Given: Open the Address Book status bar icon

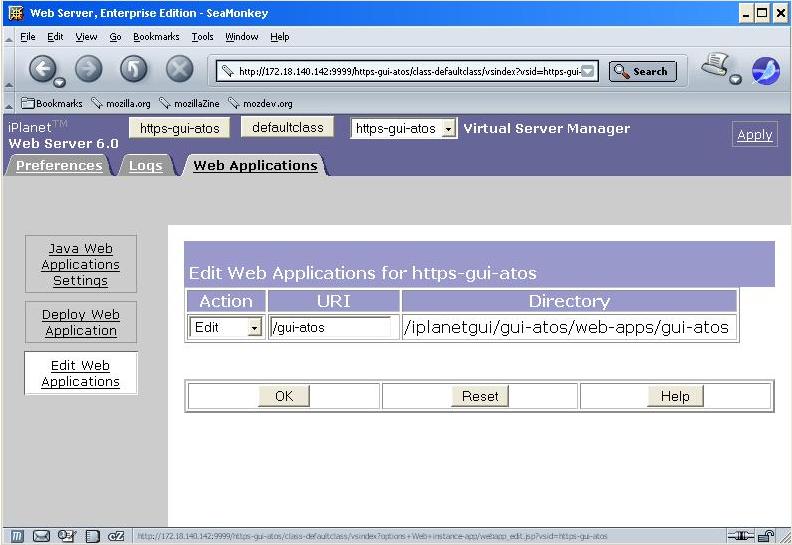Looking at the screenshot, I should coord(92,536).
